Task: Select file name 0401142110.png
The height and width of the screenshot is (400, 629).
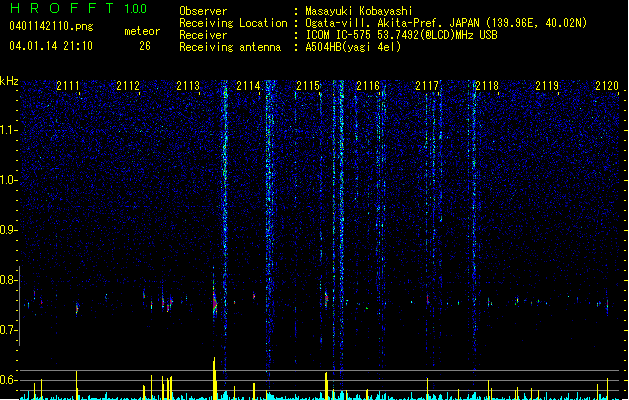Action: [x=51, y=26]
